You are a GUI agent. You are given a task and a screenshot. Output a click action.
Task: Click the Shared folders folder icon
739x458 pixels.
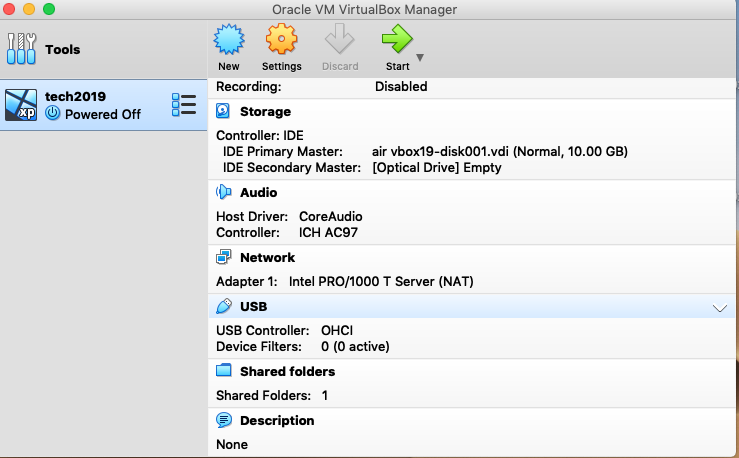[x=223, y=370]
